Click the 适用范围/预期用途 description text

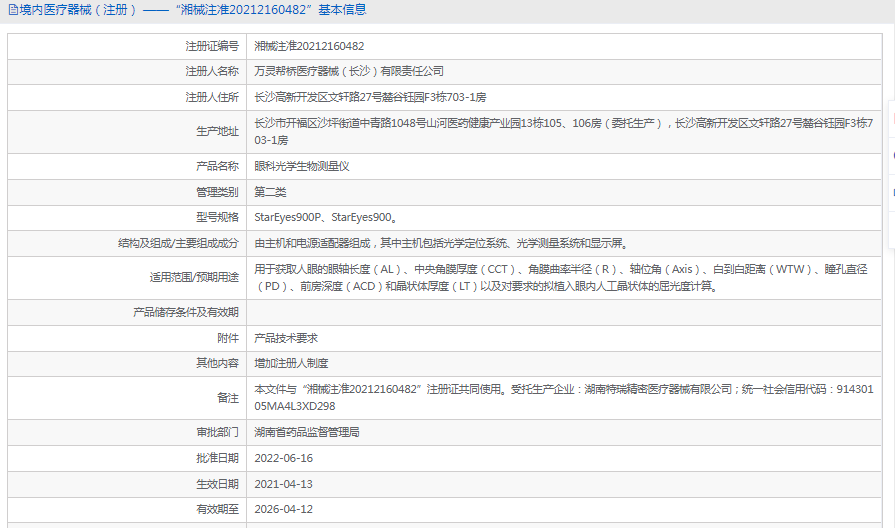click(x=560, y=277)
